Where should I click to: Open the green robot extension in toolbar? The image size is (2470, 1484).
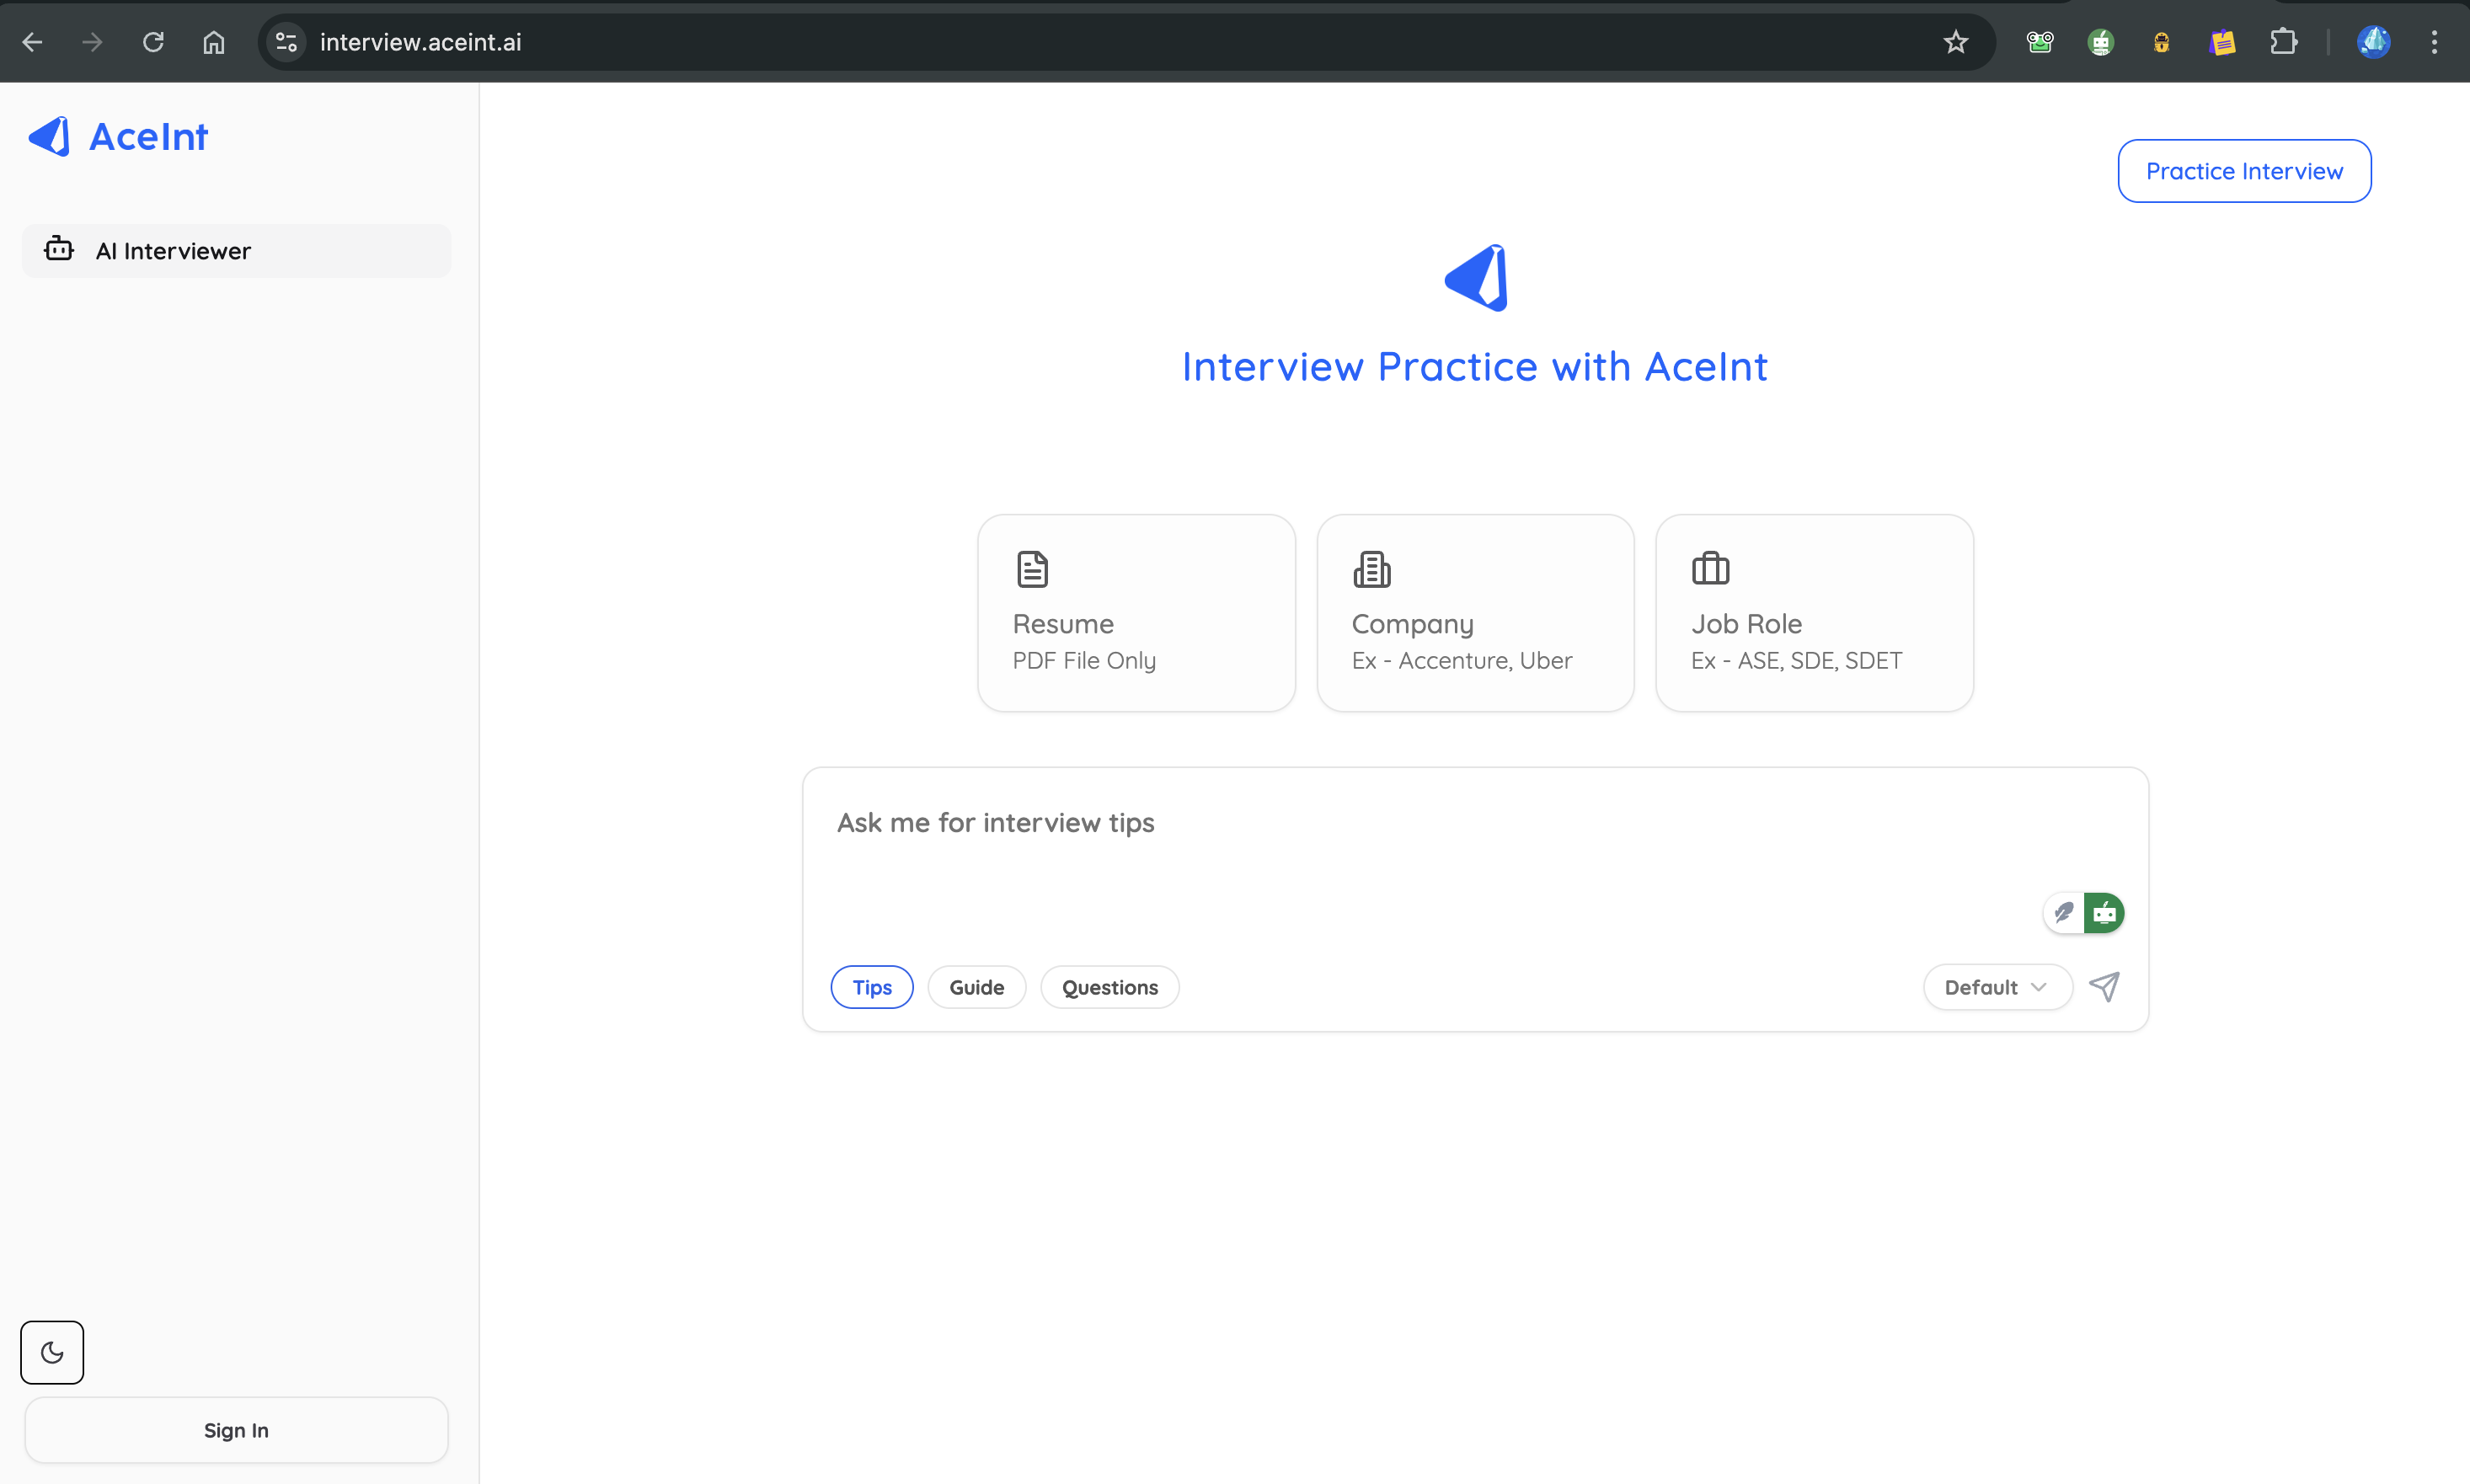tap(2101, 42)
